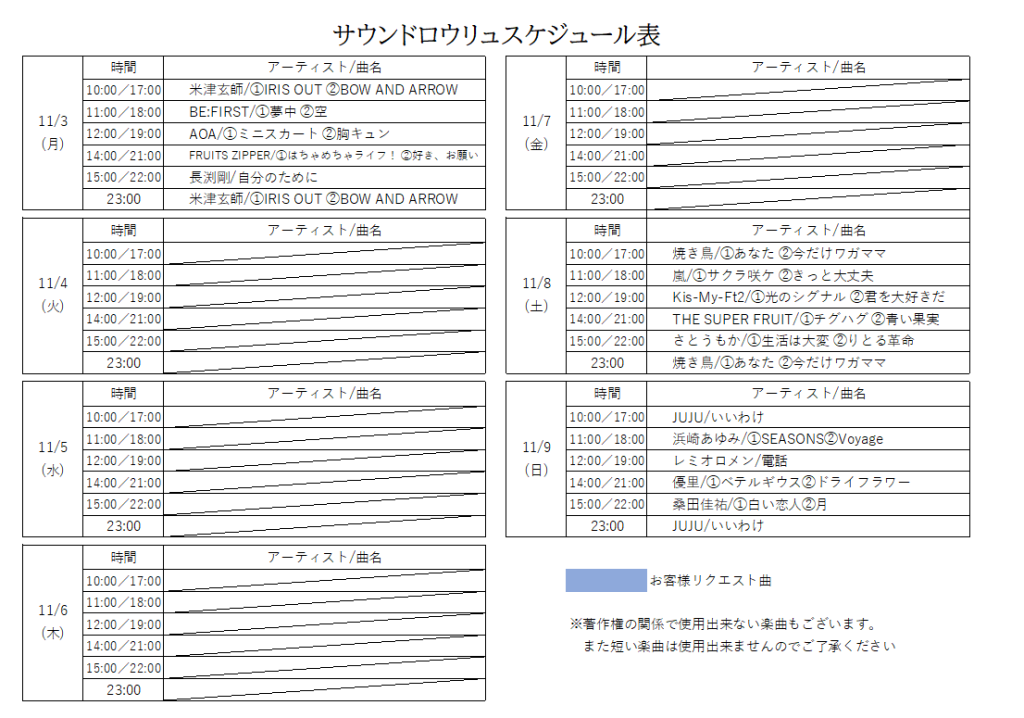The height and width of the screenshot is (718, 1024).
Task: Click the サウンドロウリュスケジュール表 title
Action: (496, 35)
